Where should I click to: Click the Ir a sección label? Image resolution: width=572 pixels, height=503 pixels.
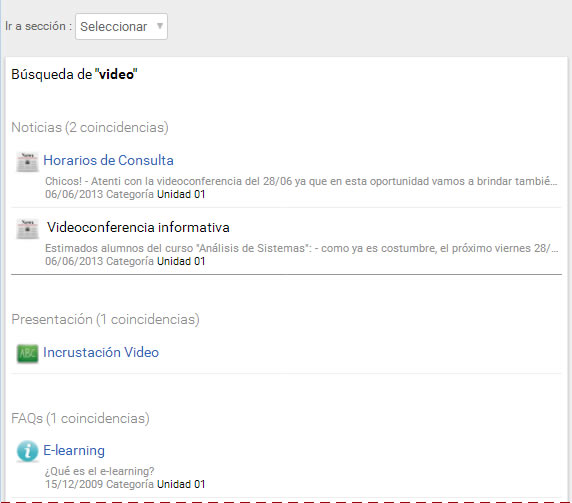click(38, 26)
